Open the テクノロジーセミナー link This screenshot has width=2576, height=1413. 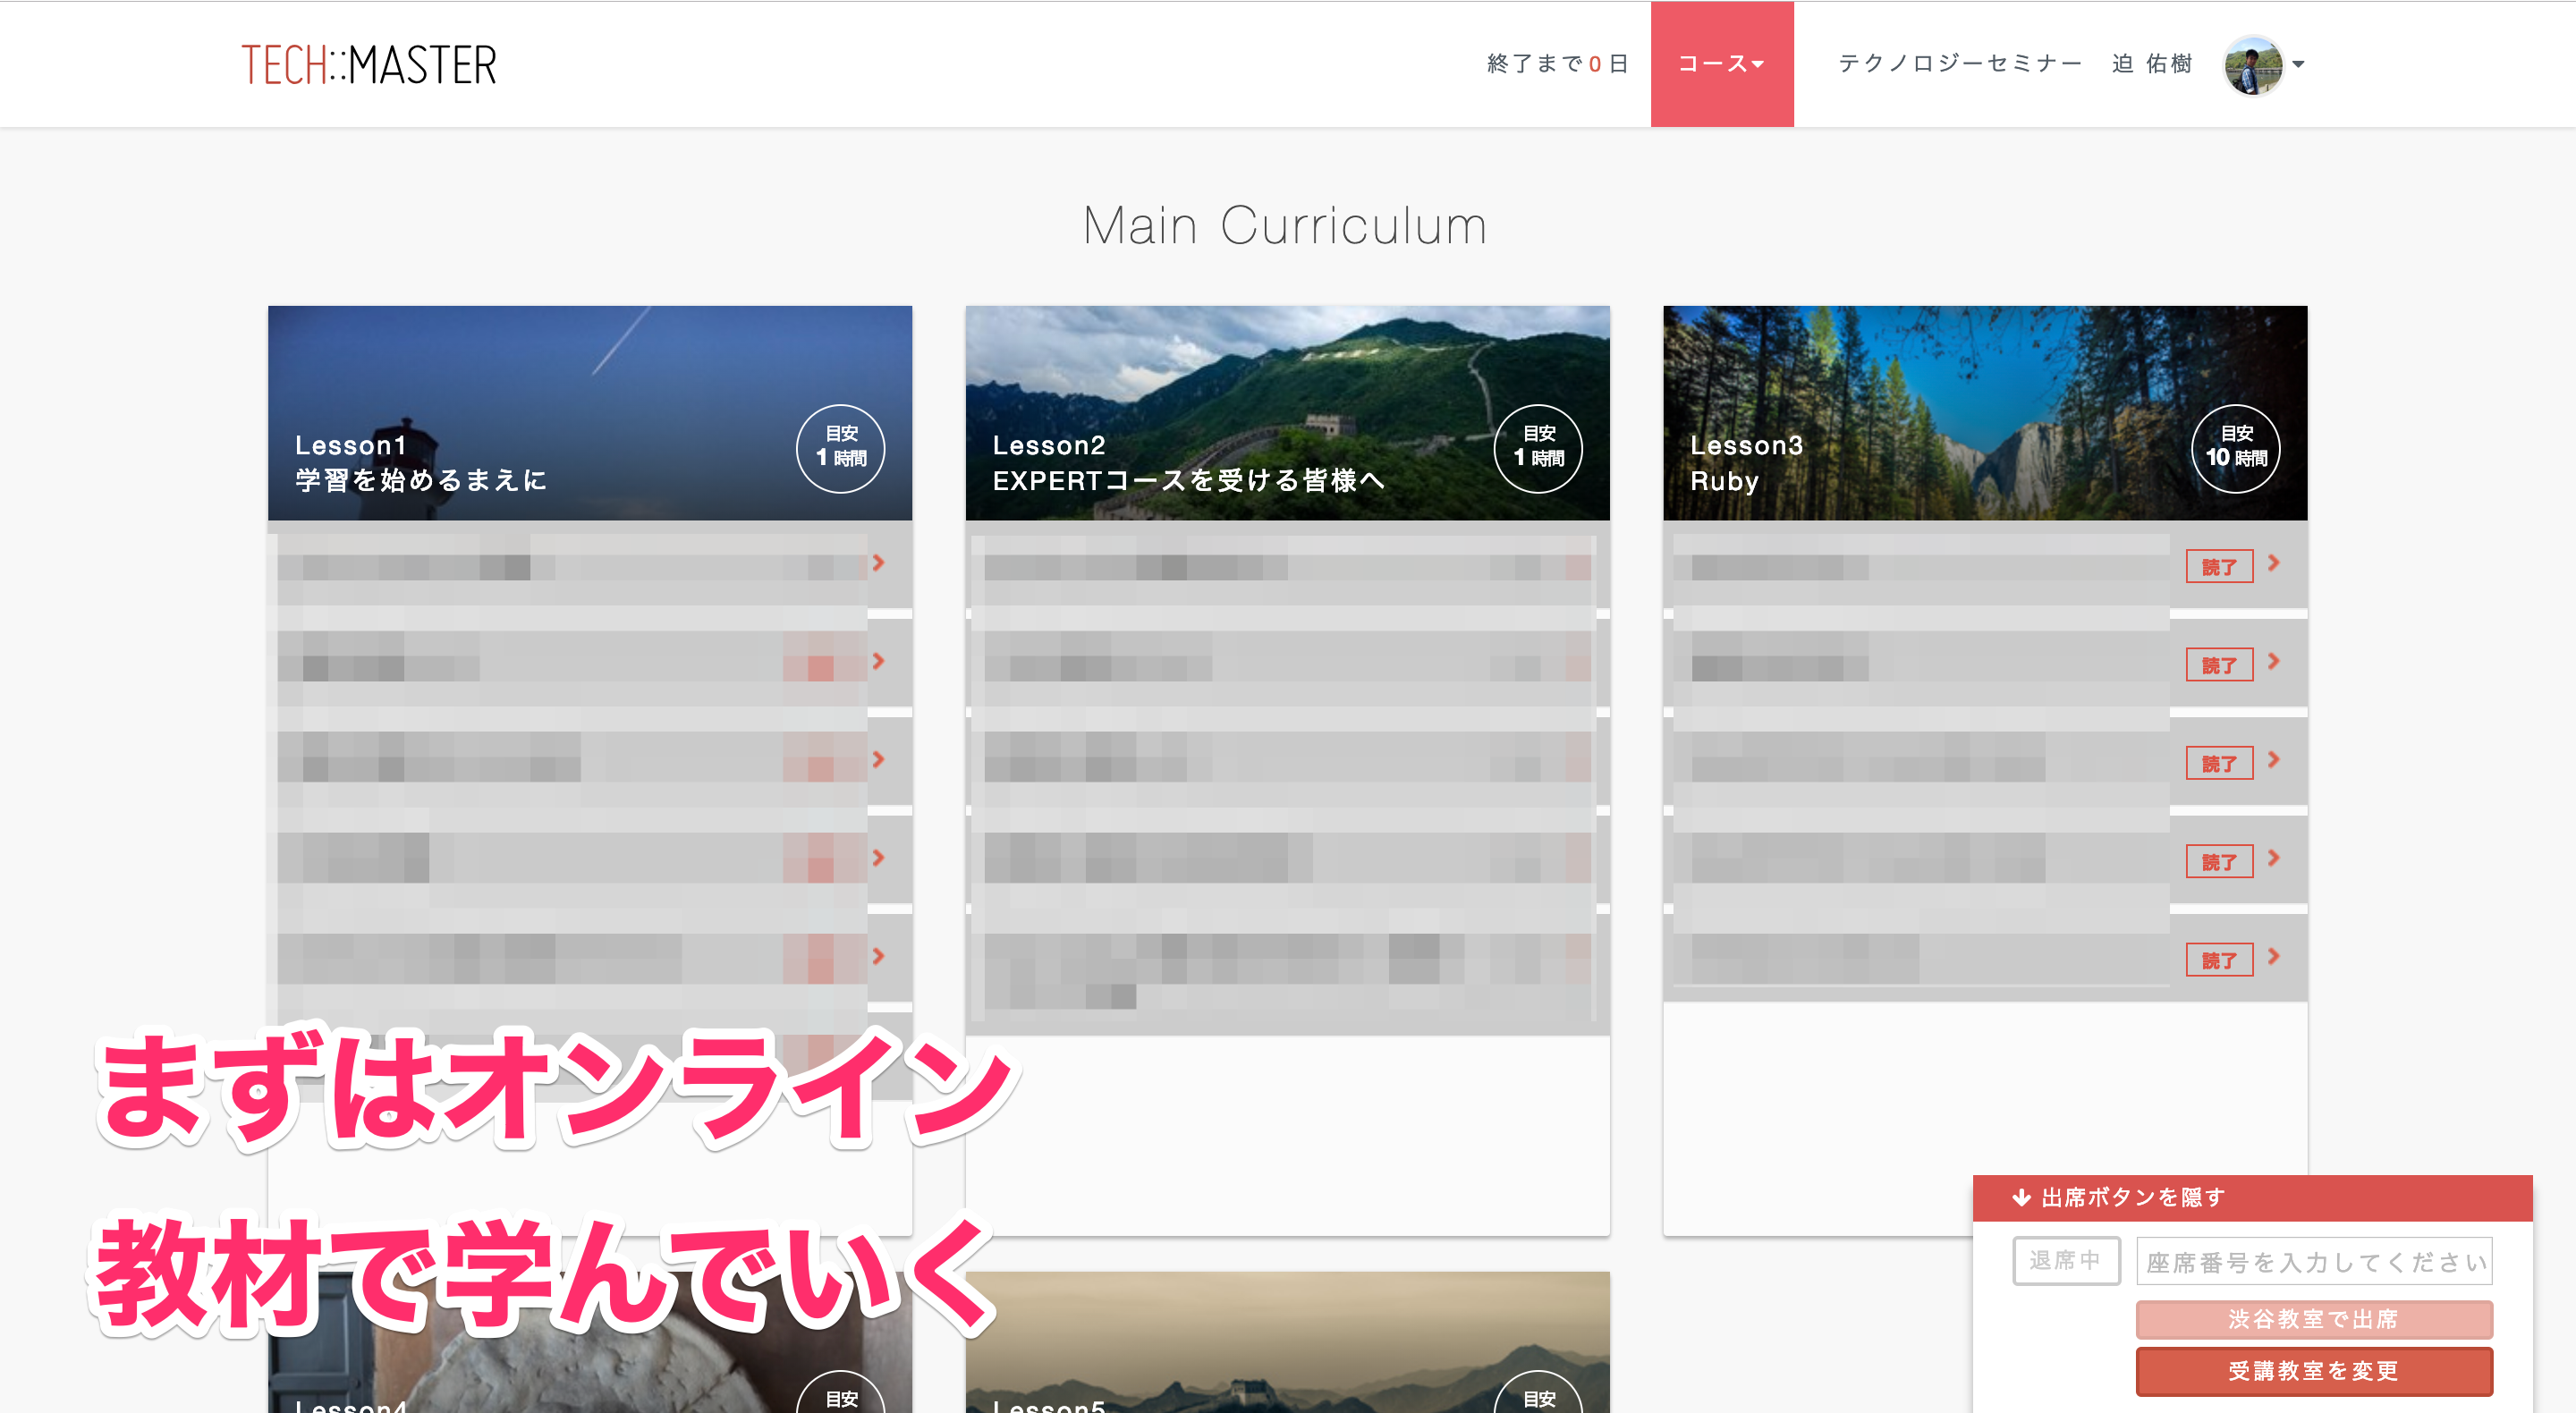coord(1960,64)
